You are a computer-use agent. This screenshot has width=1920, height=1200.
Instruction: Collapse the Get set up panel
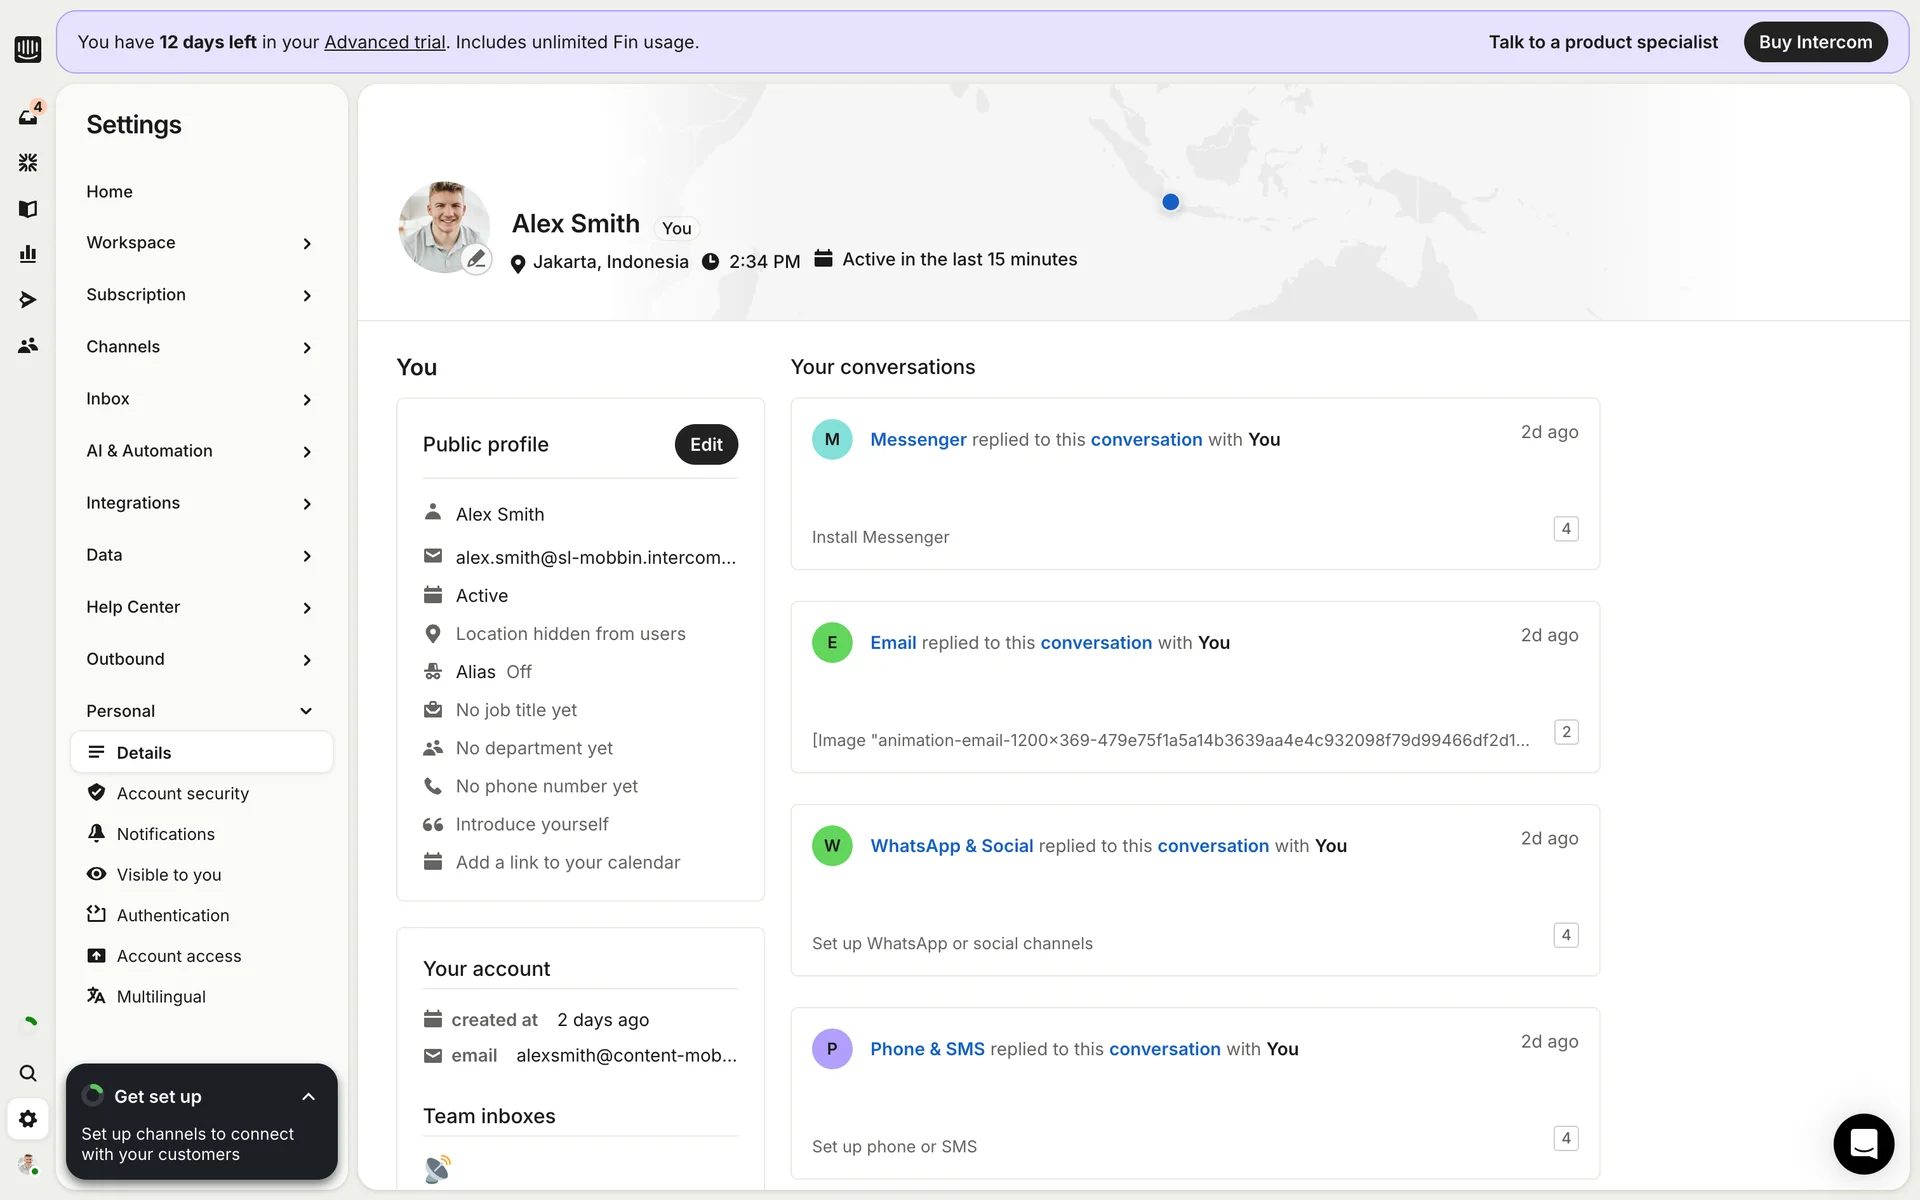pyautogui.click(x=308, y=1097)
